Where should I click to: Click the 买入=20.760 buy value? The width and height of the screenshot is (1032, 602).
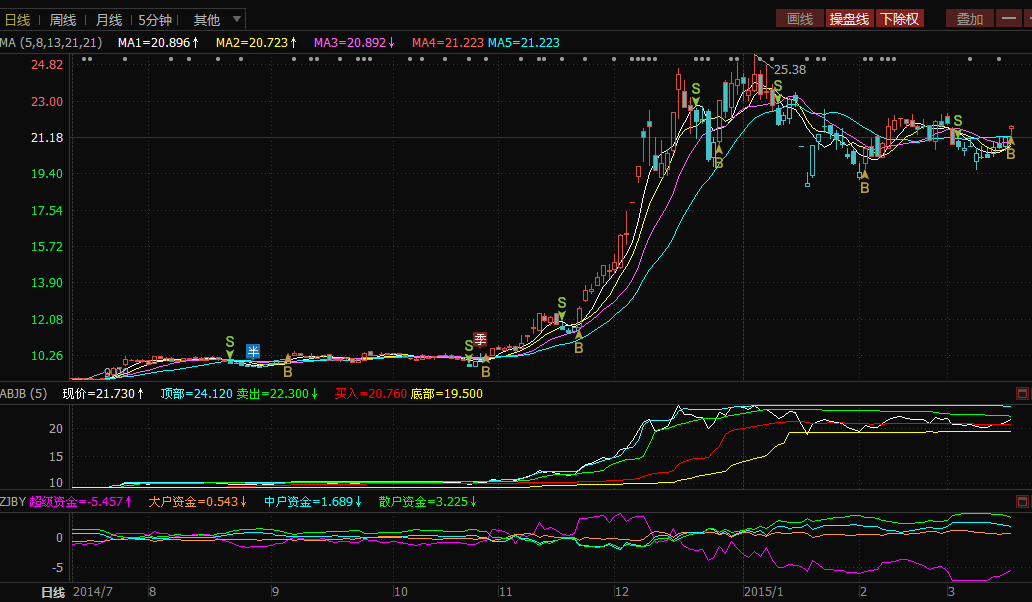point(371,393)
